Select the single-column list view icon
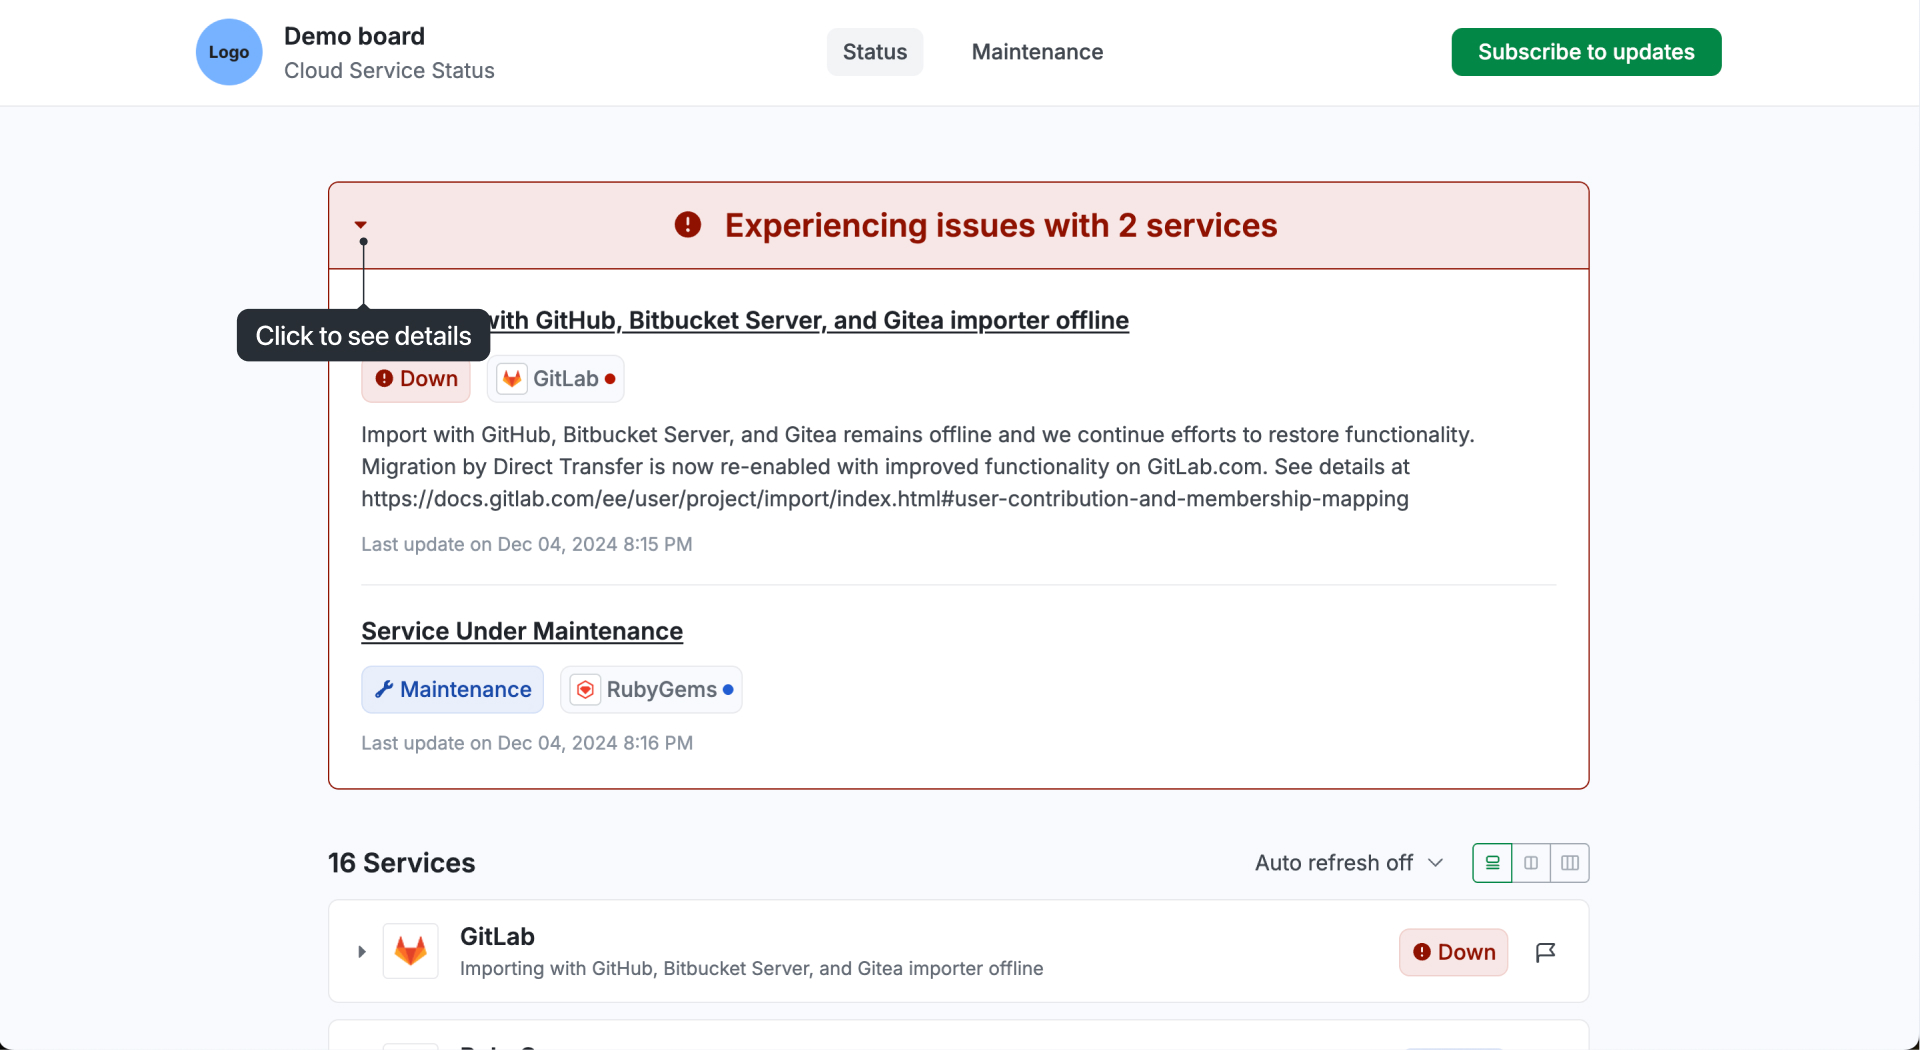This screenshot has width=1920, height=1050. (1492, 863)
